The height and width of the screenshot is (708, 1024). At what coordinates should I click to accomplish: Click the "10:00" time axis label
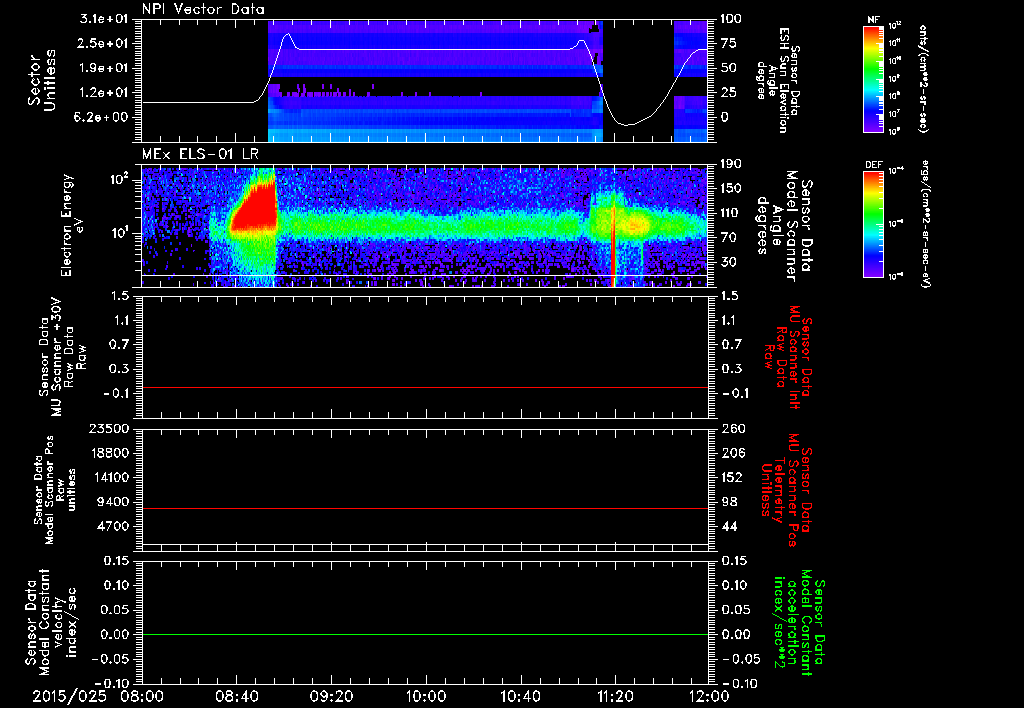tap(426, 696)
